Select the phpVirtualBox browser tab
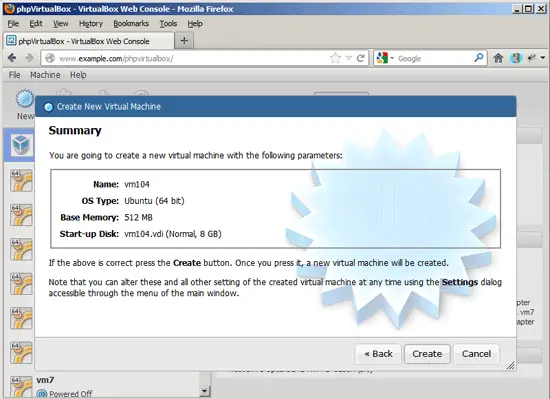The image size is (550, 399). tap(89, 41)
